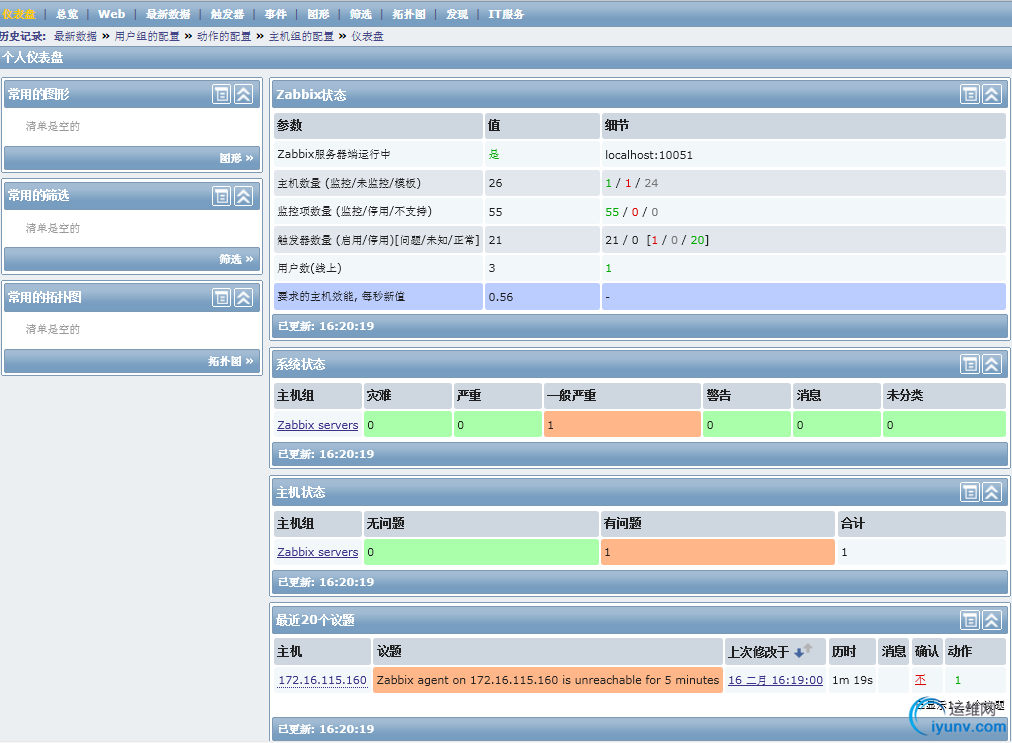1012x743 pixels.
Task: Collapse the Zabbix状态 widget
Action: coord(992,94)
